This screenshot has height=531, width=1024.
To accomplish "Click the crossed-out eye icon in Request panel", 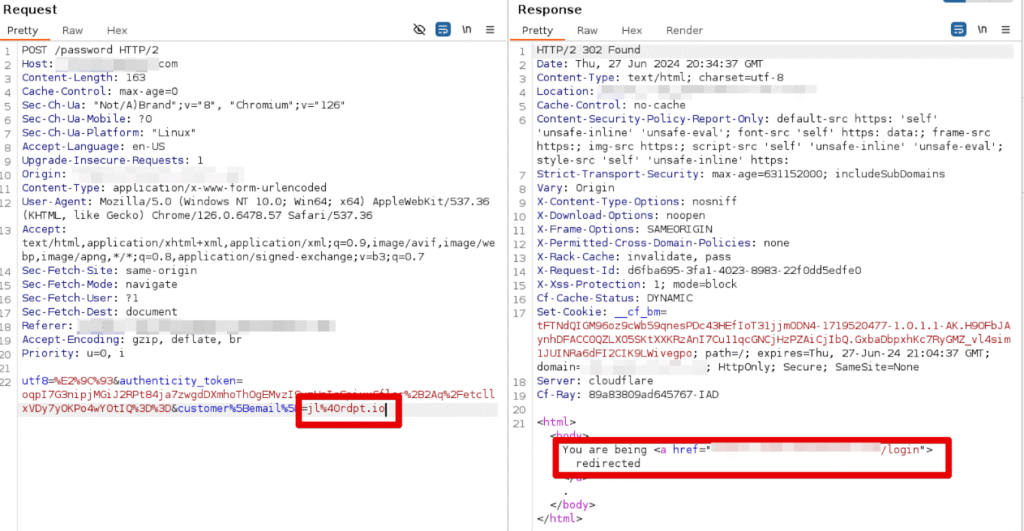I will click(x=420, y=30).
